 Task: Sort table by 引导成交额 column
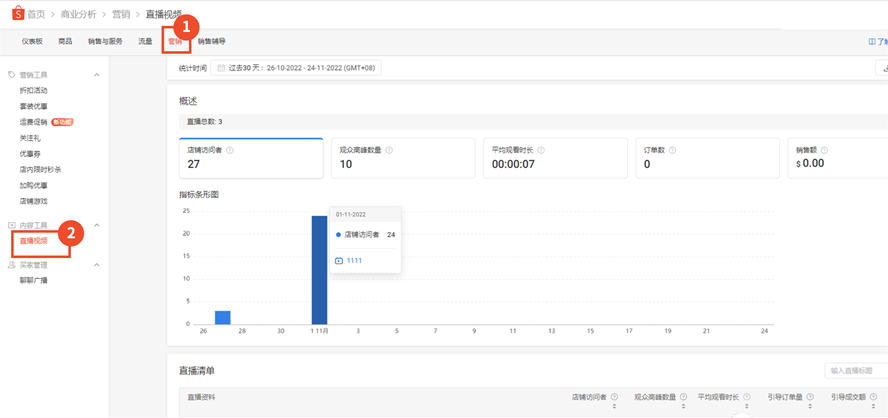874,407
